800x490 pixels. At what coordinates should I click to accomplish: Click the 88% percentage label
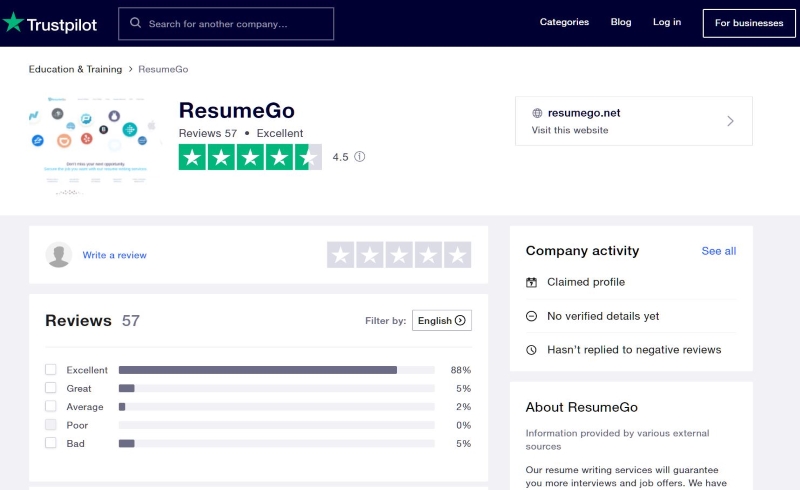point(461,370)
